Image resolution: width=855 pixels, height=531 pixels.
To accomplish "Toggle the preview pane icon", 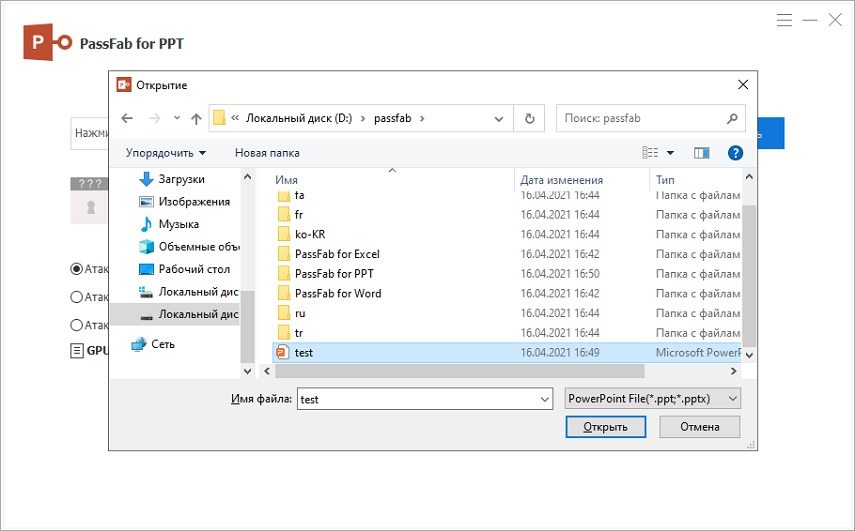I will 701,153.
